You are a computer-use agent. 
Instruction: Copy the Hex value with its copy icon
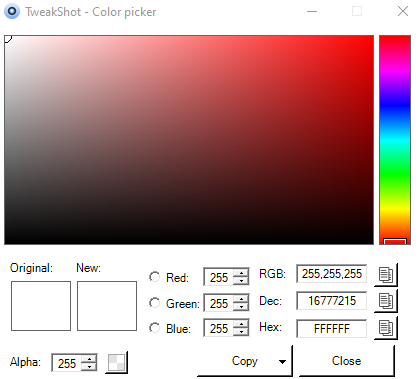tap(386, 328)
